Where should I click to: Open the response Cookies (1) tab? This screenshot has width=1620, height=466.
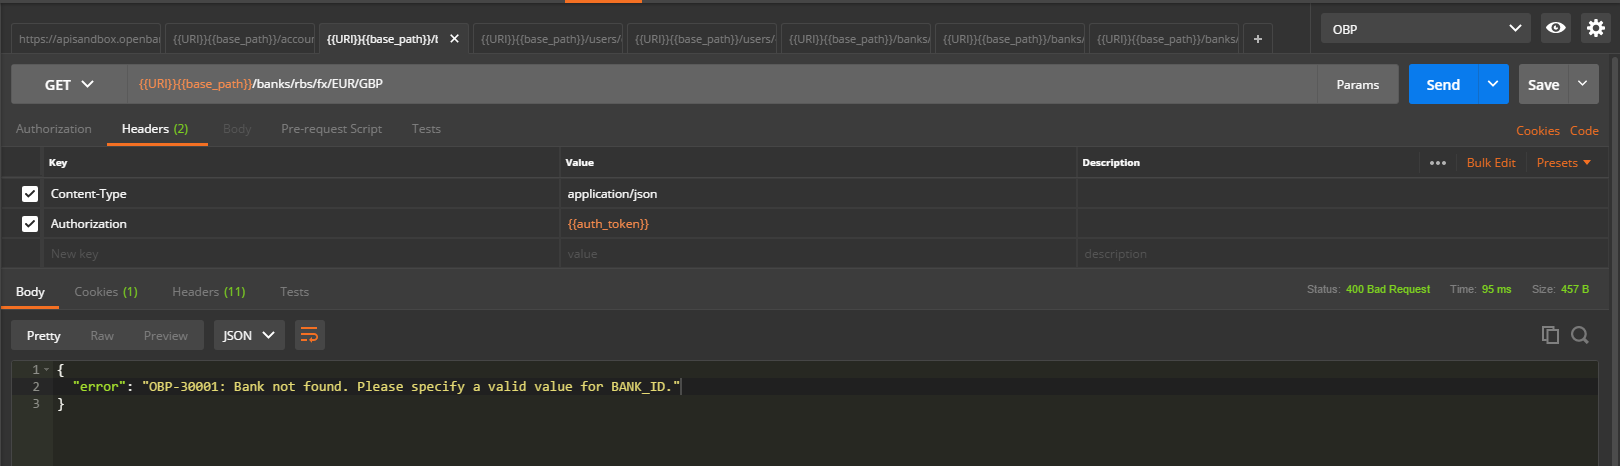pos(106,292)
